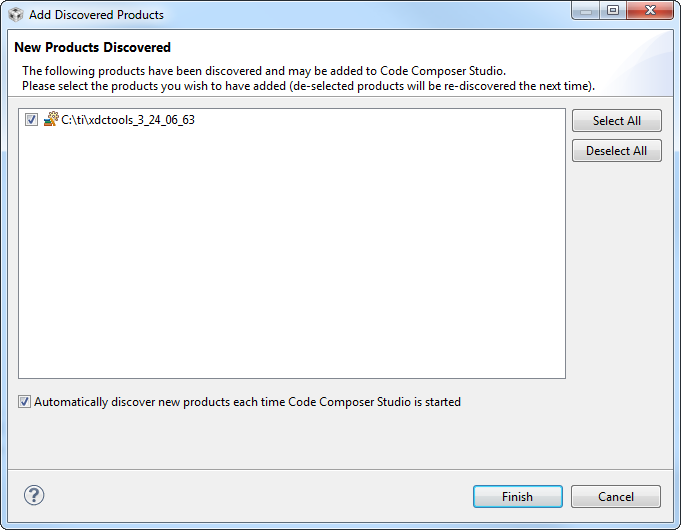Maximize the Add Discovered Products window
This screenshot has width=681, height=530.
613,11
